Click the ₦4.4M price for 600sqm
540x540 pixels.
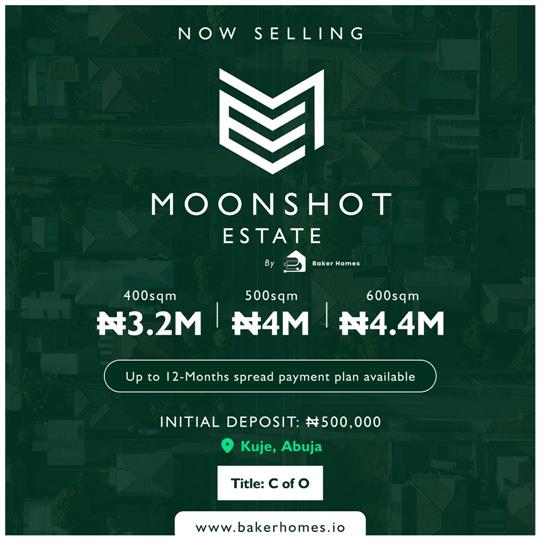(392, 324)
